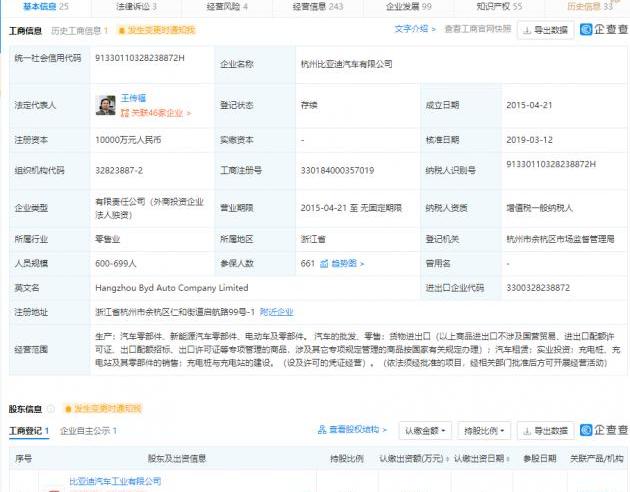Viewport: 630px width, 492px height.
Task: Switch to the 法律诉讼 tab
Action: 136,6
